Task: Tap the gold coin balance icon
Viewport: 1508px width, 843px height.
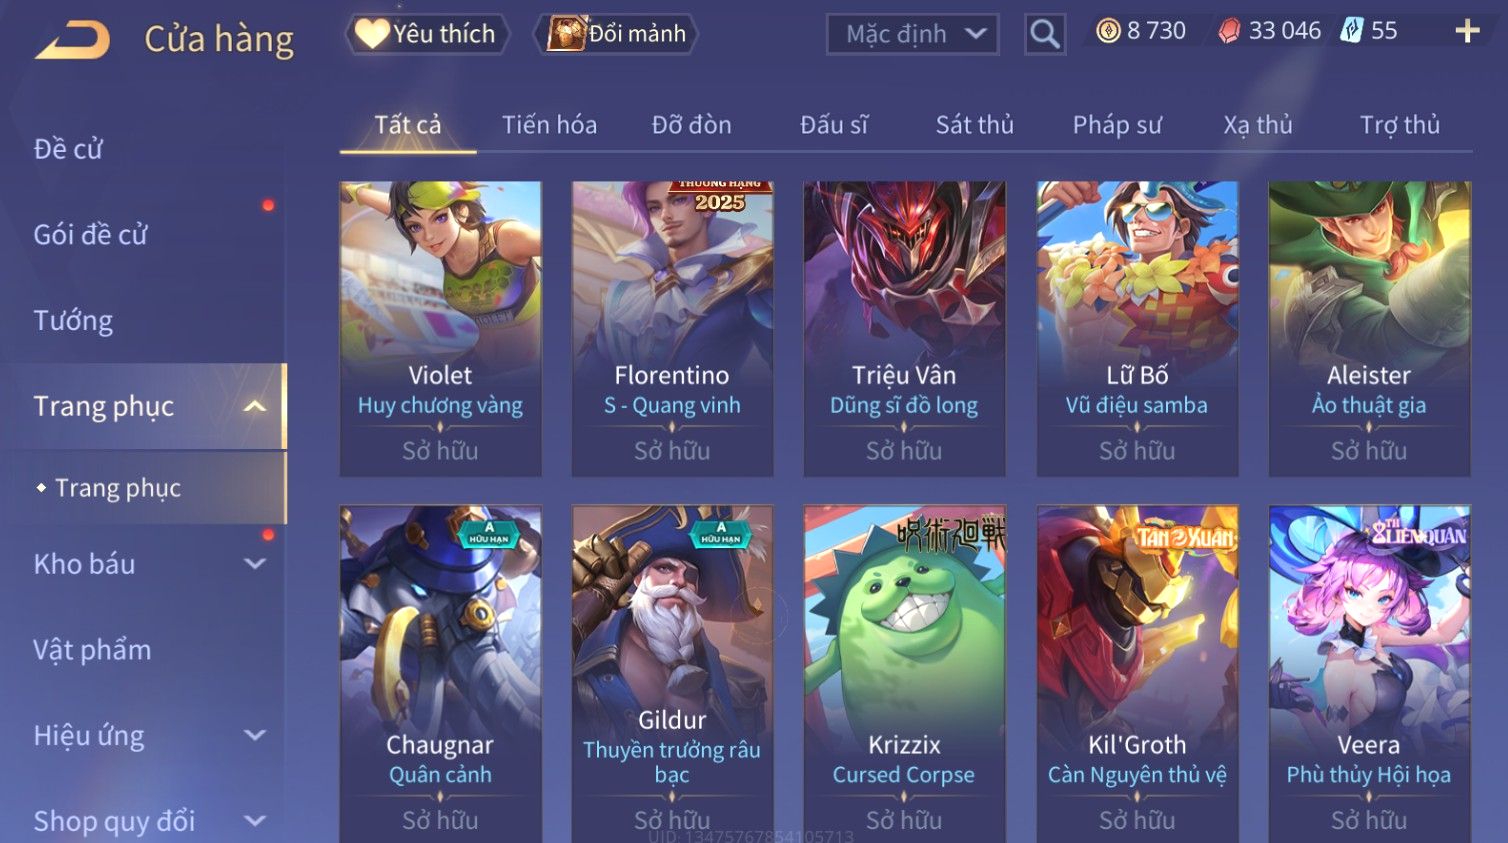Action: (1108, 31)
